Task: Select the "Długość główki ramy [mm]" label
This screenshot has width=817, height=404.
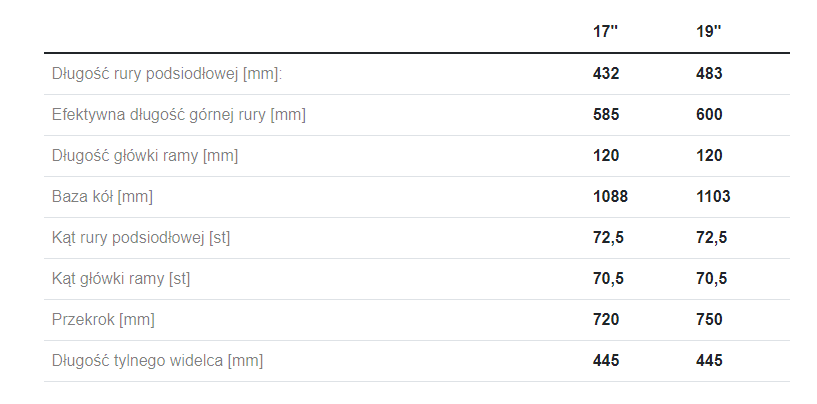Action: (145, 155)
